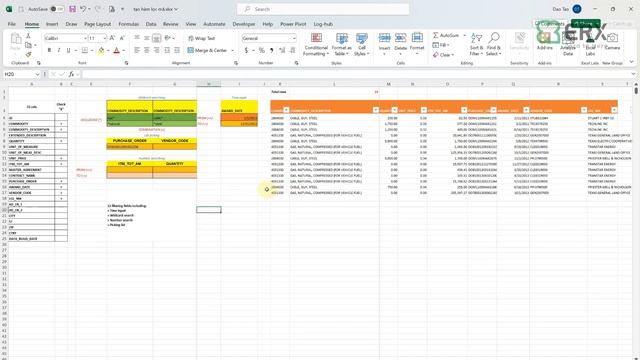Image resolution: width=640 pixels, height=360 pixels.
Task: Apply the yellow fill color
Action: pos(101,50)
